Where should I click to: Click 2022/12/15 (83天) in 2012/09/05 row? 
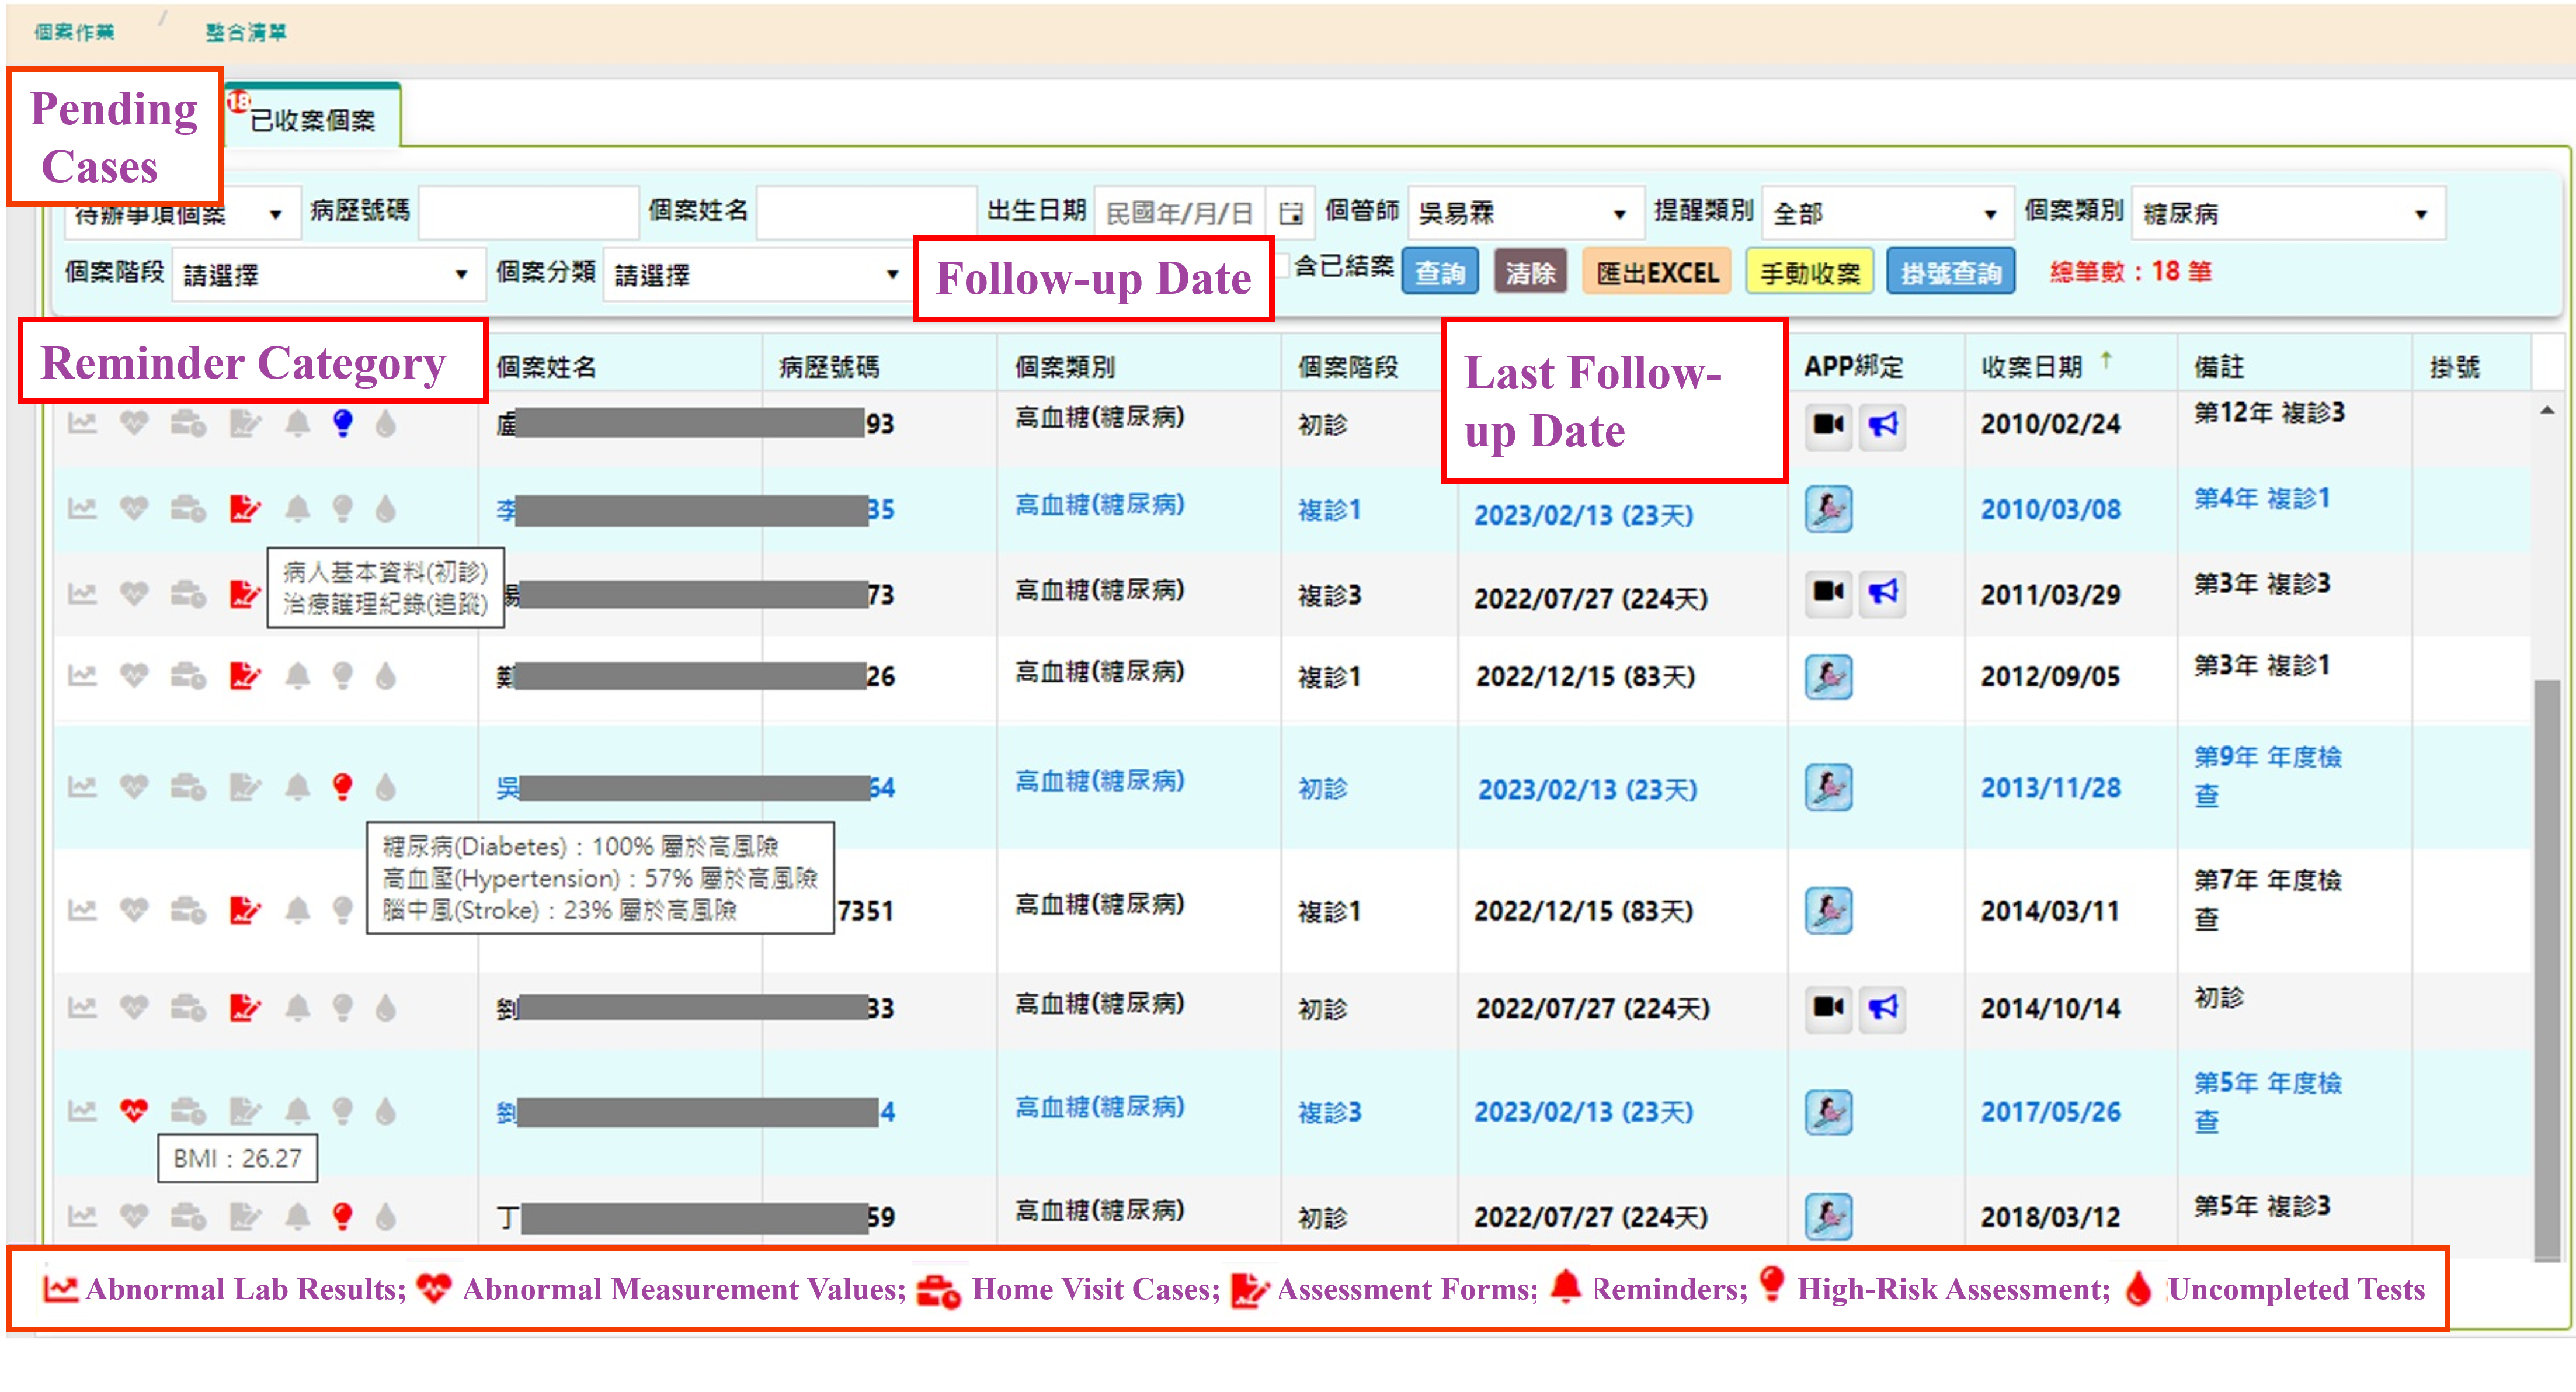tap(1585, 676)
